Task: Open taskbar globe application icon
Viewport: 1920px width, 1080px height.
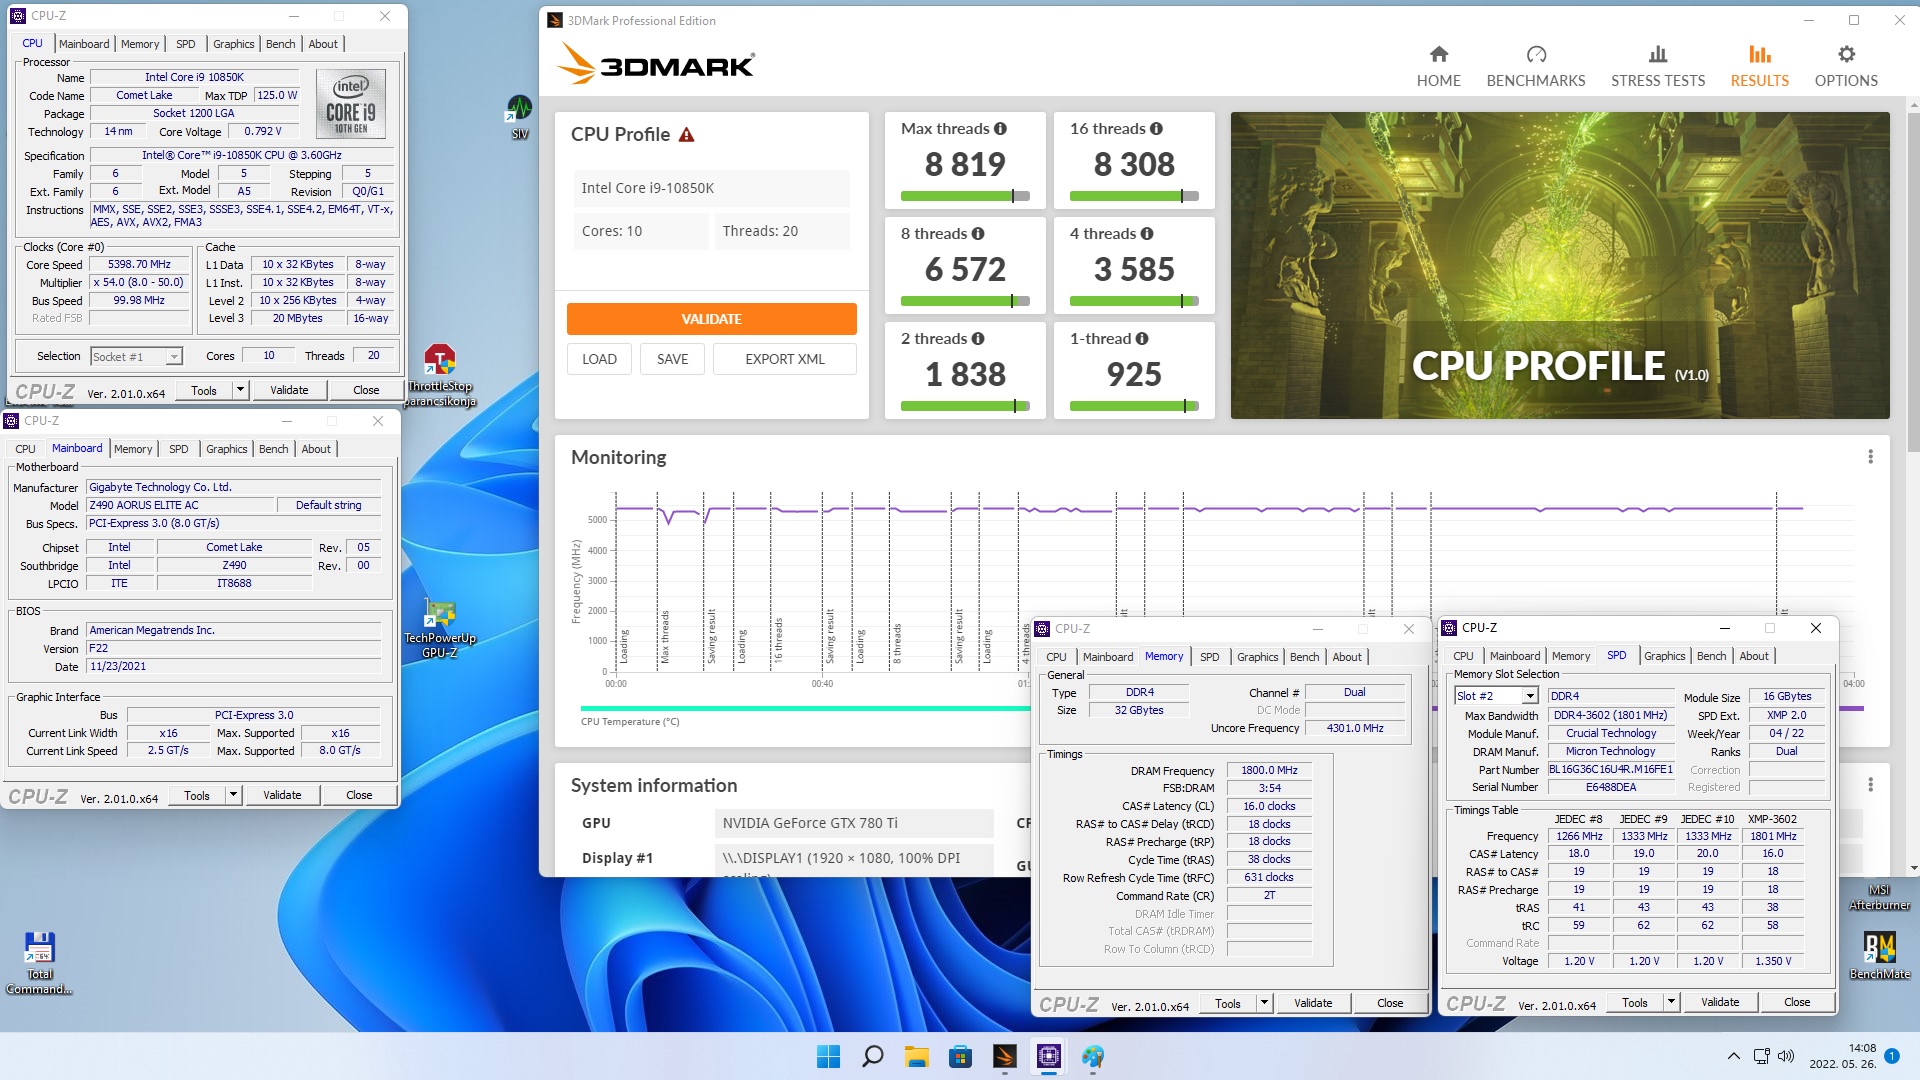Action: click(x=1092, y=1056)
